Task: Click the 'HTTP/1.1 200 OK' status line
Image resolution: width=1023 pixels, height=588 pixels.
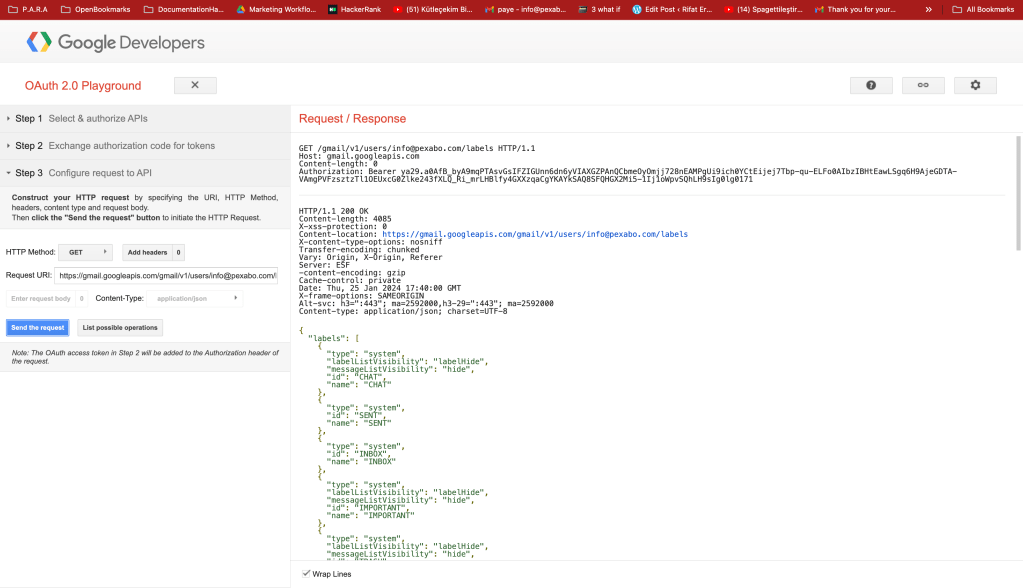Action: click(333, 211)
